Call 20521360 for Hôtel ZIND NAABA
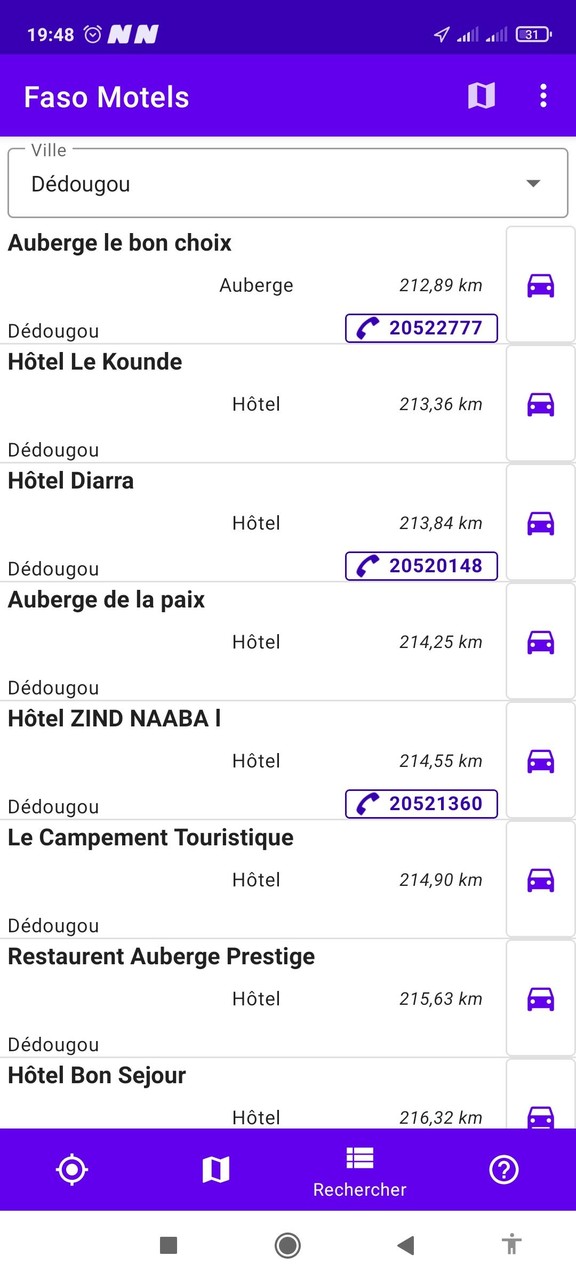This screenshot has height=1280, width=576. (420, 804)
